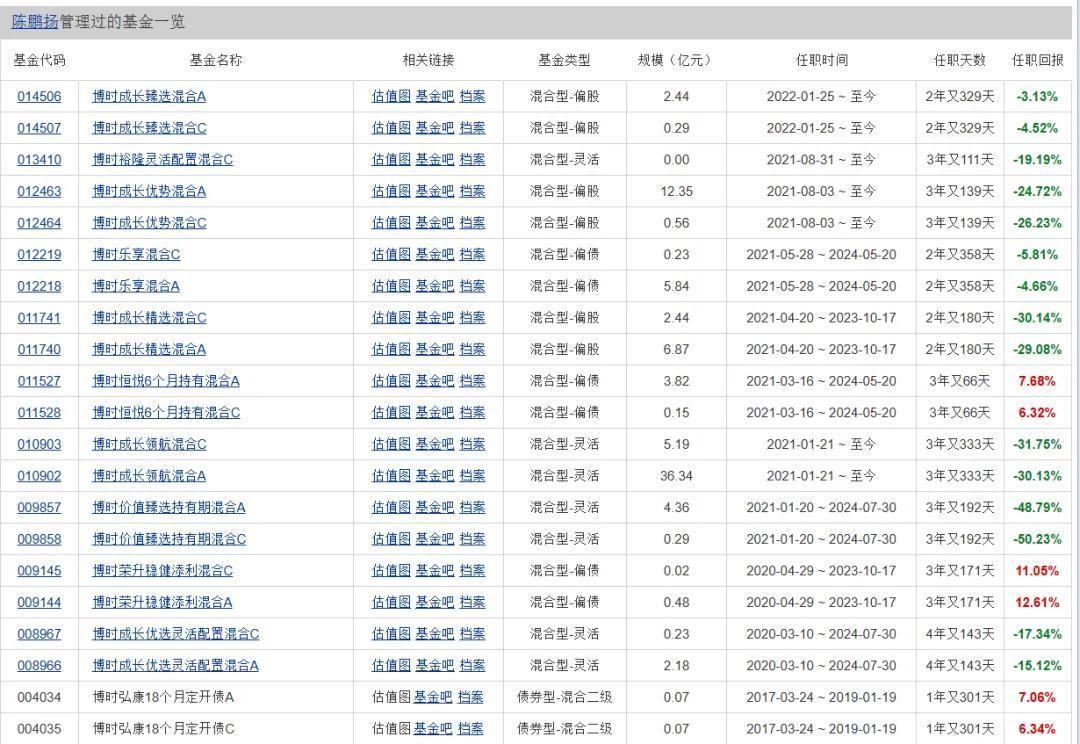
Task: Open fund code 008966 link
Action: coord(39,666)
